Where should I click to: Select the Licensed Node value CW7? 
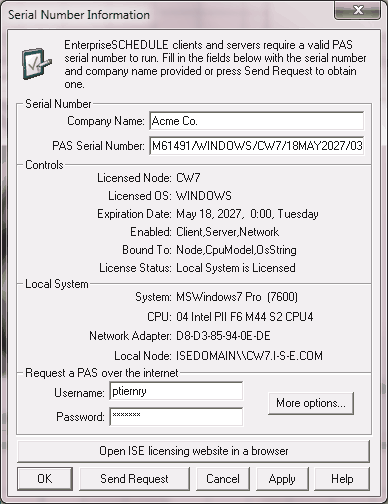188,178
